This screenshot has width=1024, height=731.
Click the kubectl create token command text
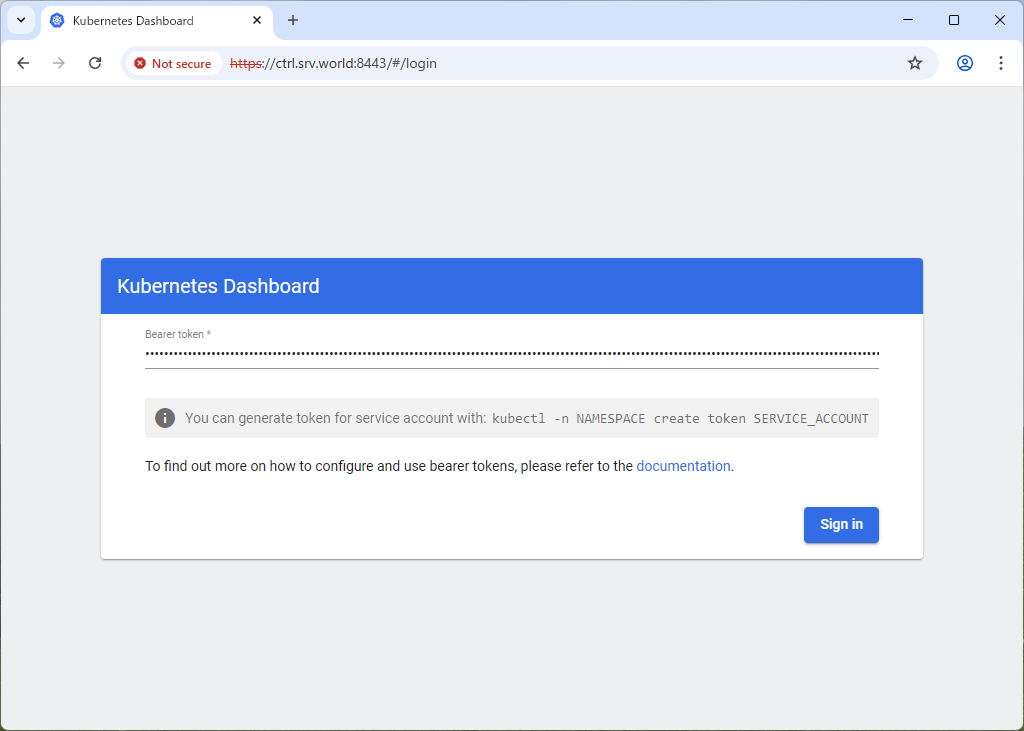coord(680,418)
